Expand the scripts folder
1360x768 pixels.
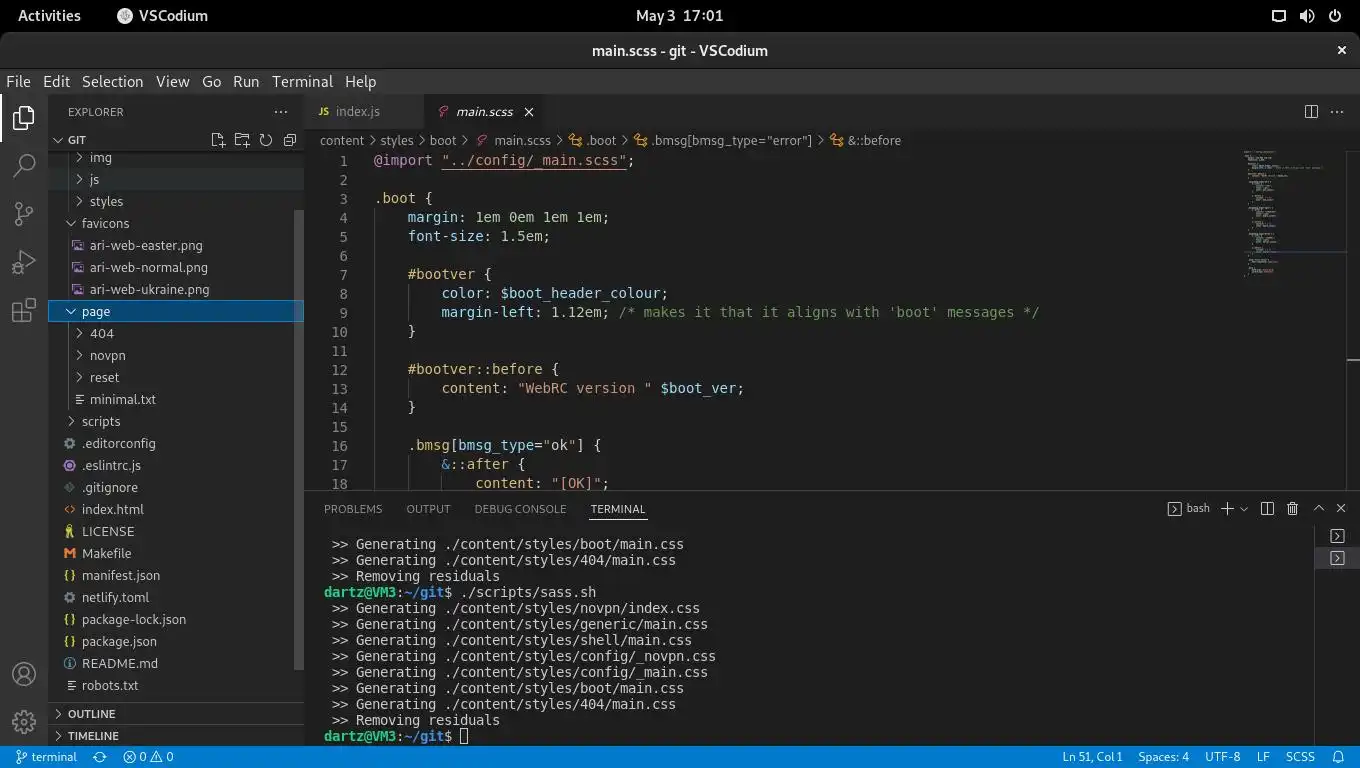(x=176, y=421)
